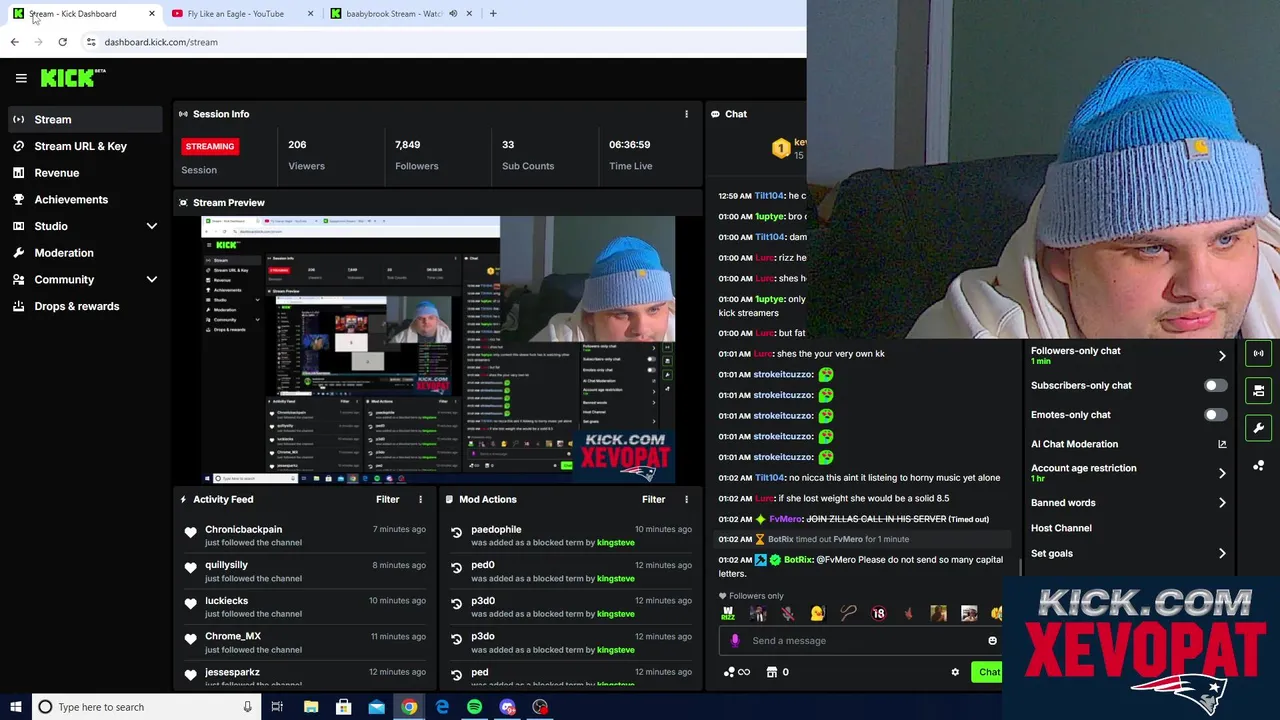Click the broadcast signal icon on right rail
The image size is (1280, 720).
coord(1259,353)
